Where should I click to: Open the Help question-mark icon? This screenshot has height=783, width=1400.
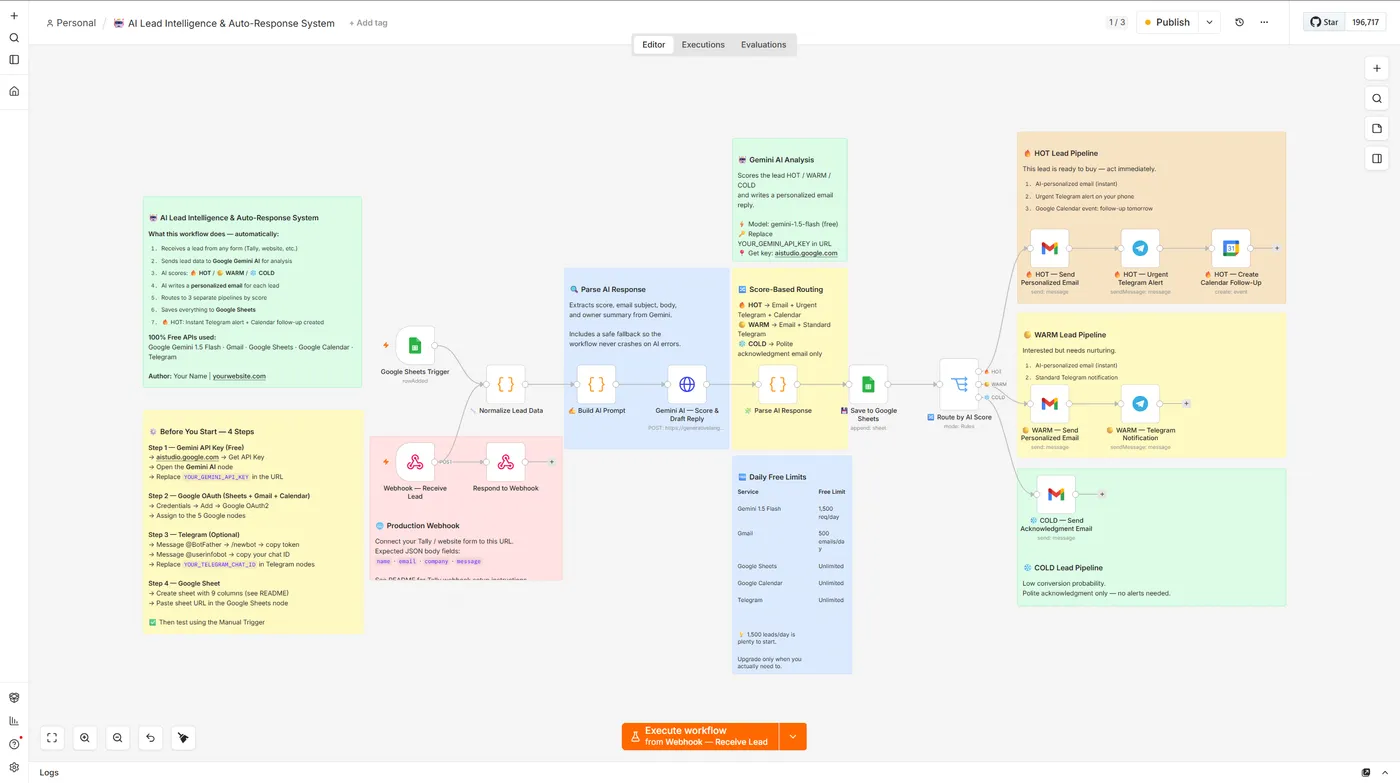tap(14, 744)
